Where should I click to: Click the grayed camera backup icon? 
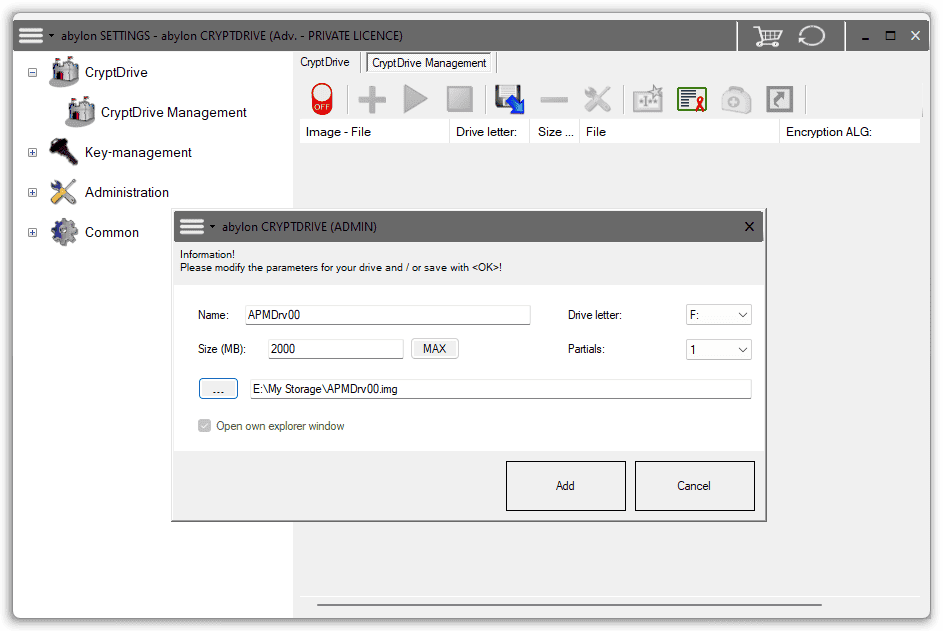click(x=736, y=100)
